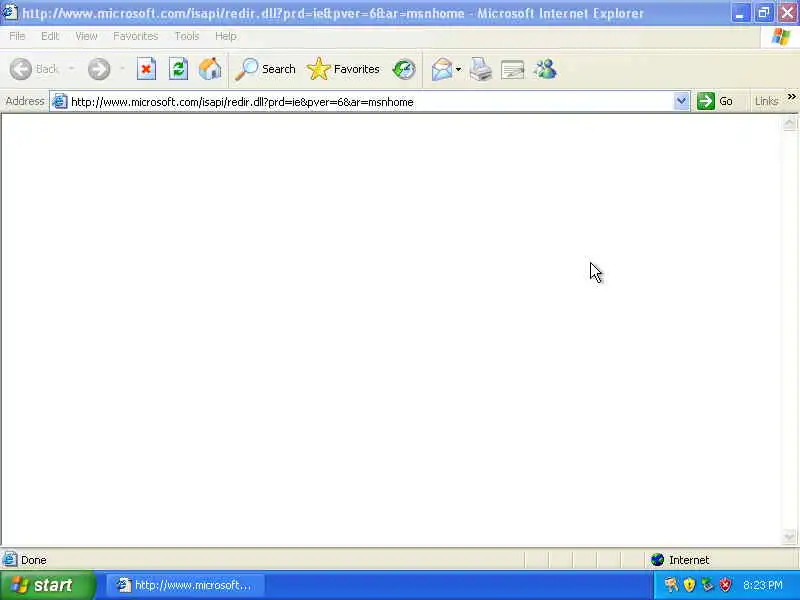Open the Edit menu
Screen dimensions: 800x600
click(x=50, y=36)
